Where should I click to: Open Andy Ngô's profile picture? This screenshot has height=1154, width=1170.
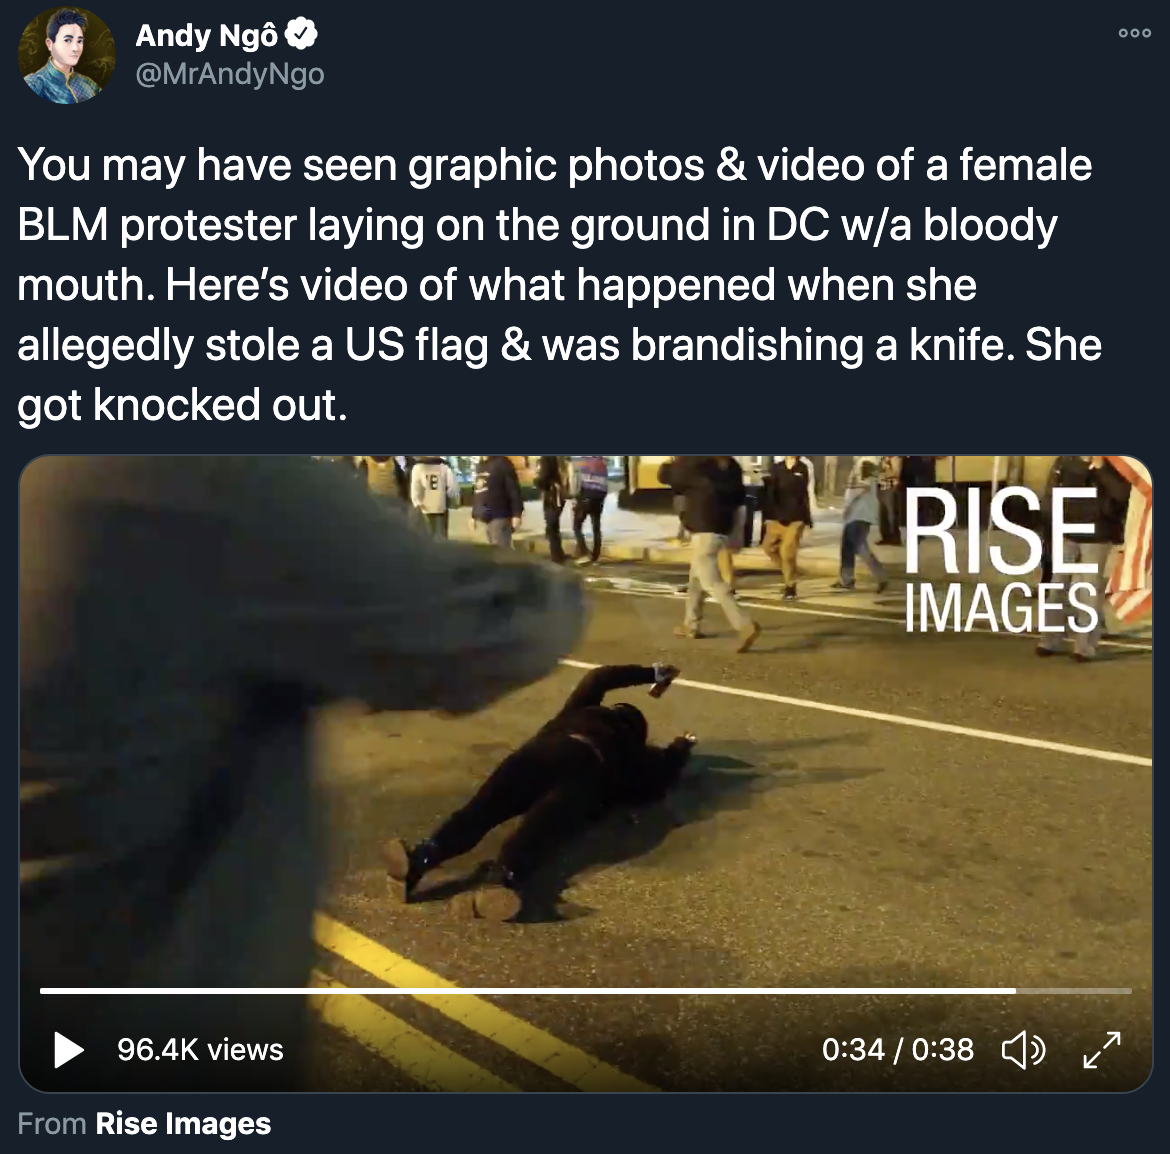click(66, 56)
